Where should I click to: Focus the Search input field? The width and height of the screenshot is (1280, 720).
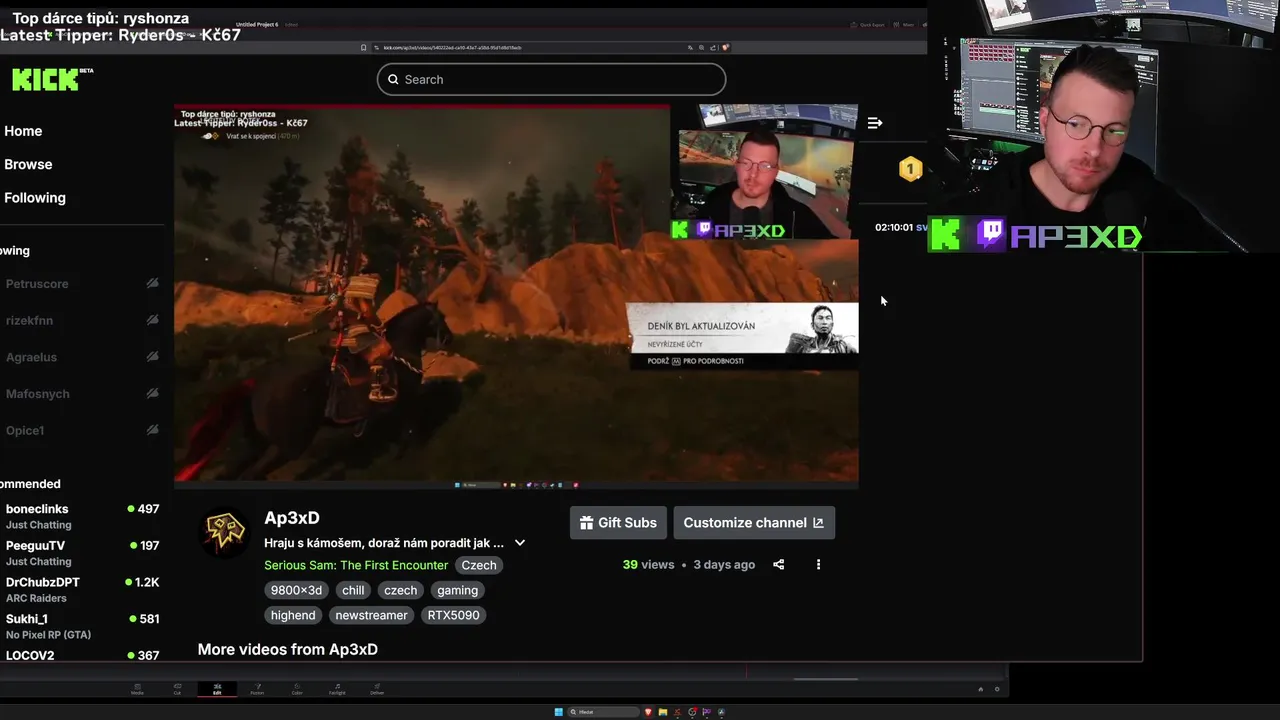point(551,79)
